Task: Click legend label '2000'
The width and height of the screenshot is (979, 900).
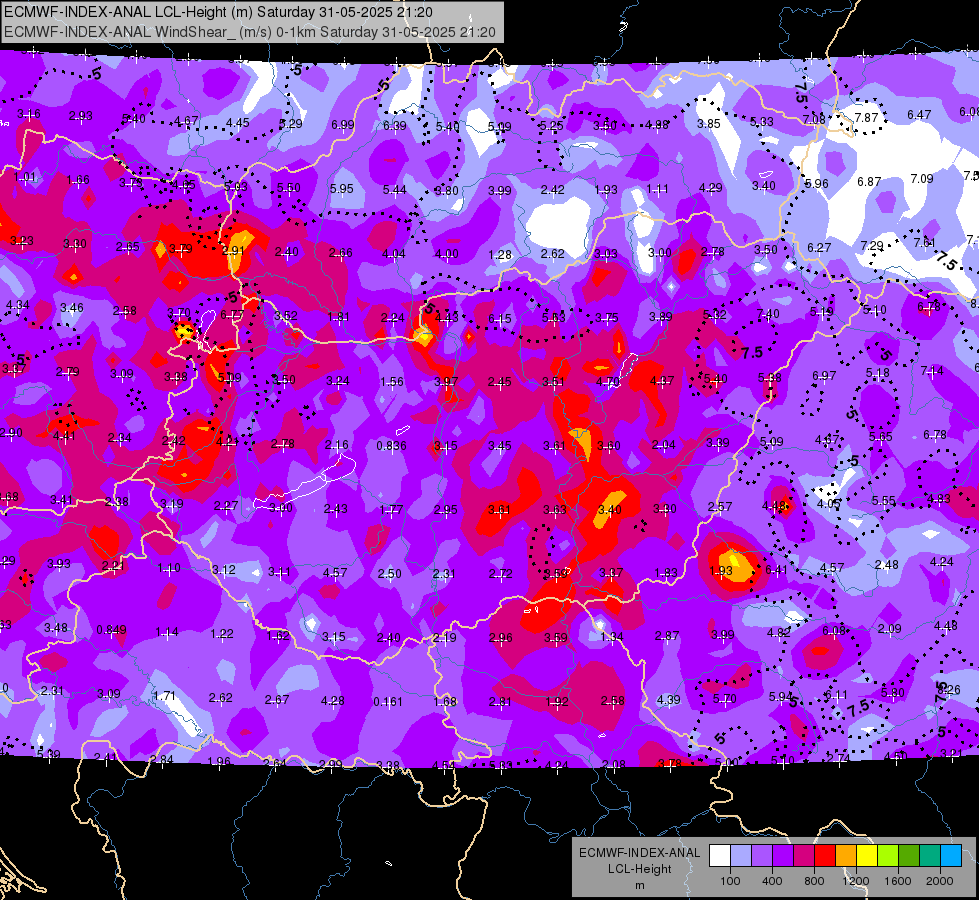Action: pyautogui.click(x=940, y=881)
